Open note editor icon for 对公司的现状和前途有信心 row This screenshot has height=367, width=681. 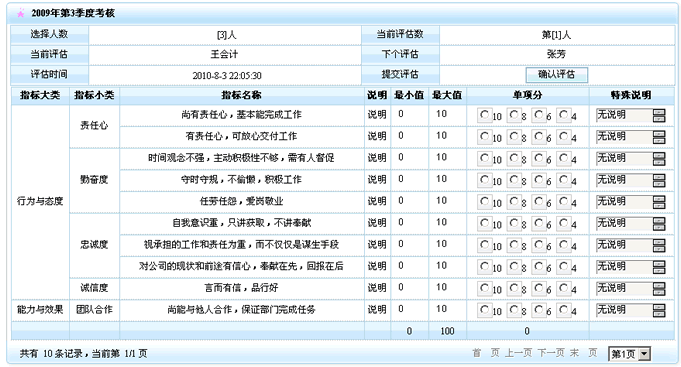coord(659,268)
